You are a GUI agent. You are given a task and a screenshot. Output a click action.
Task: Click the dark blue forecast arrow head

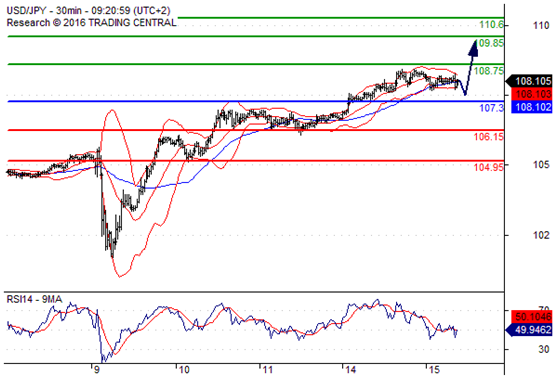pyautogui.click(x=473, y=48)
